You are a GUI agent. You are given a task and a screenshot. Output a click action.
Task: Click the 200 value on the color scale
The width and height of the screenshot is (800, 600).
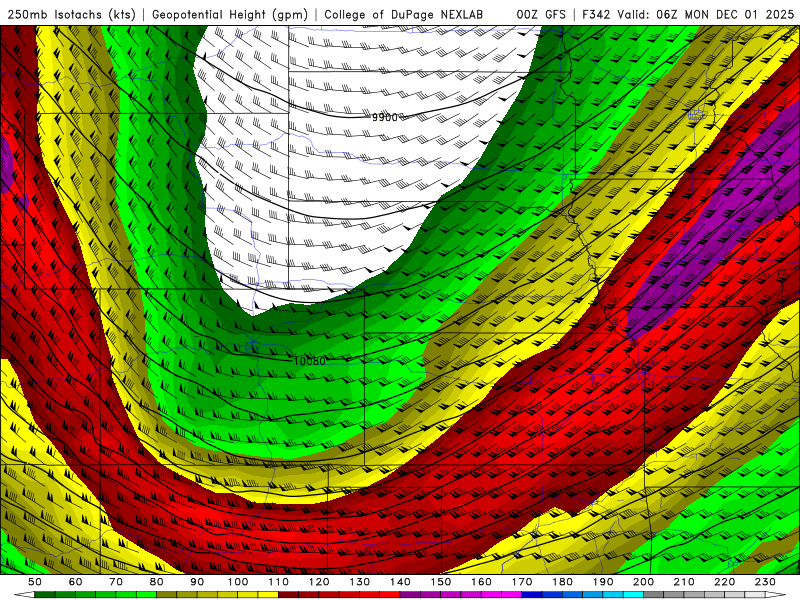pos(643,582)
